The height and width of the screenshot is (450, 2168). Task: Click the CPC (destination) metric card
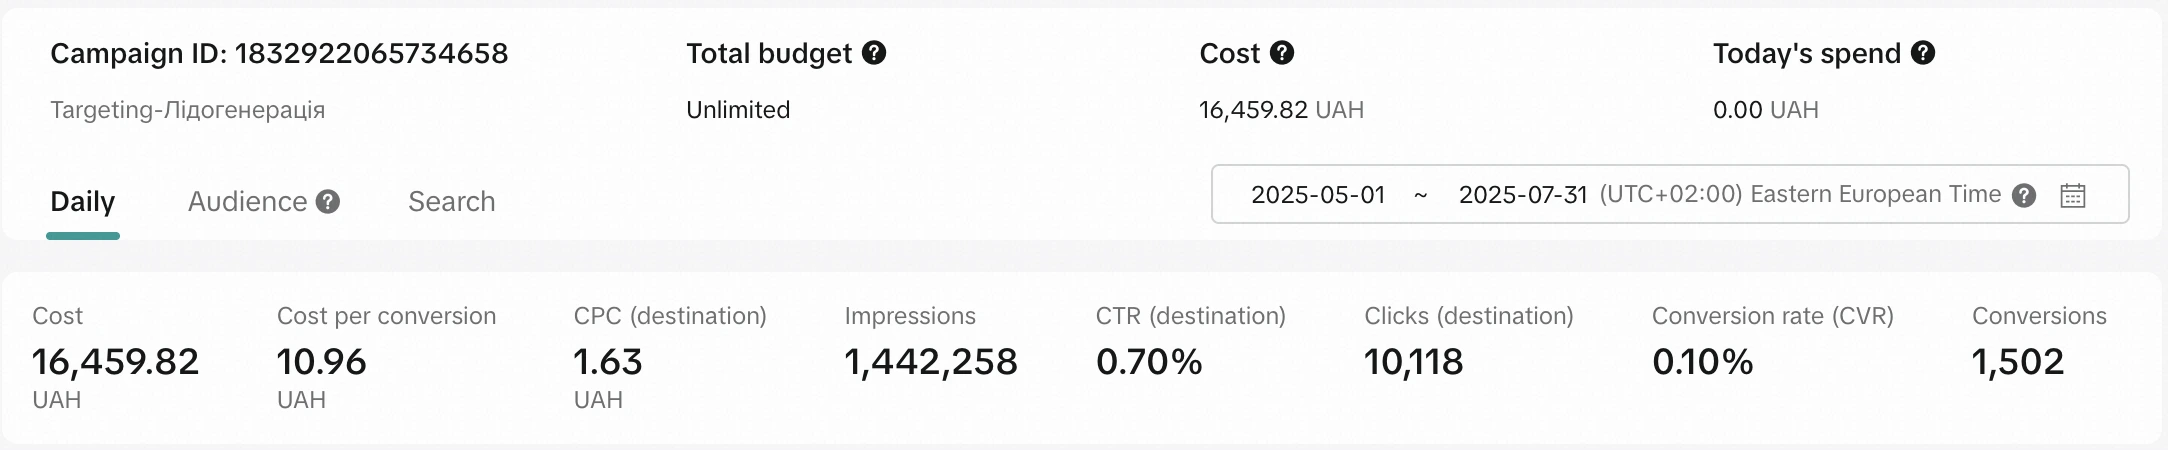pos(669,358)
